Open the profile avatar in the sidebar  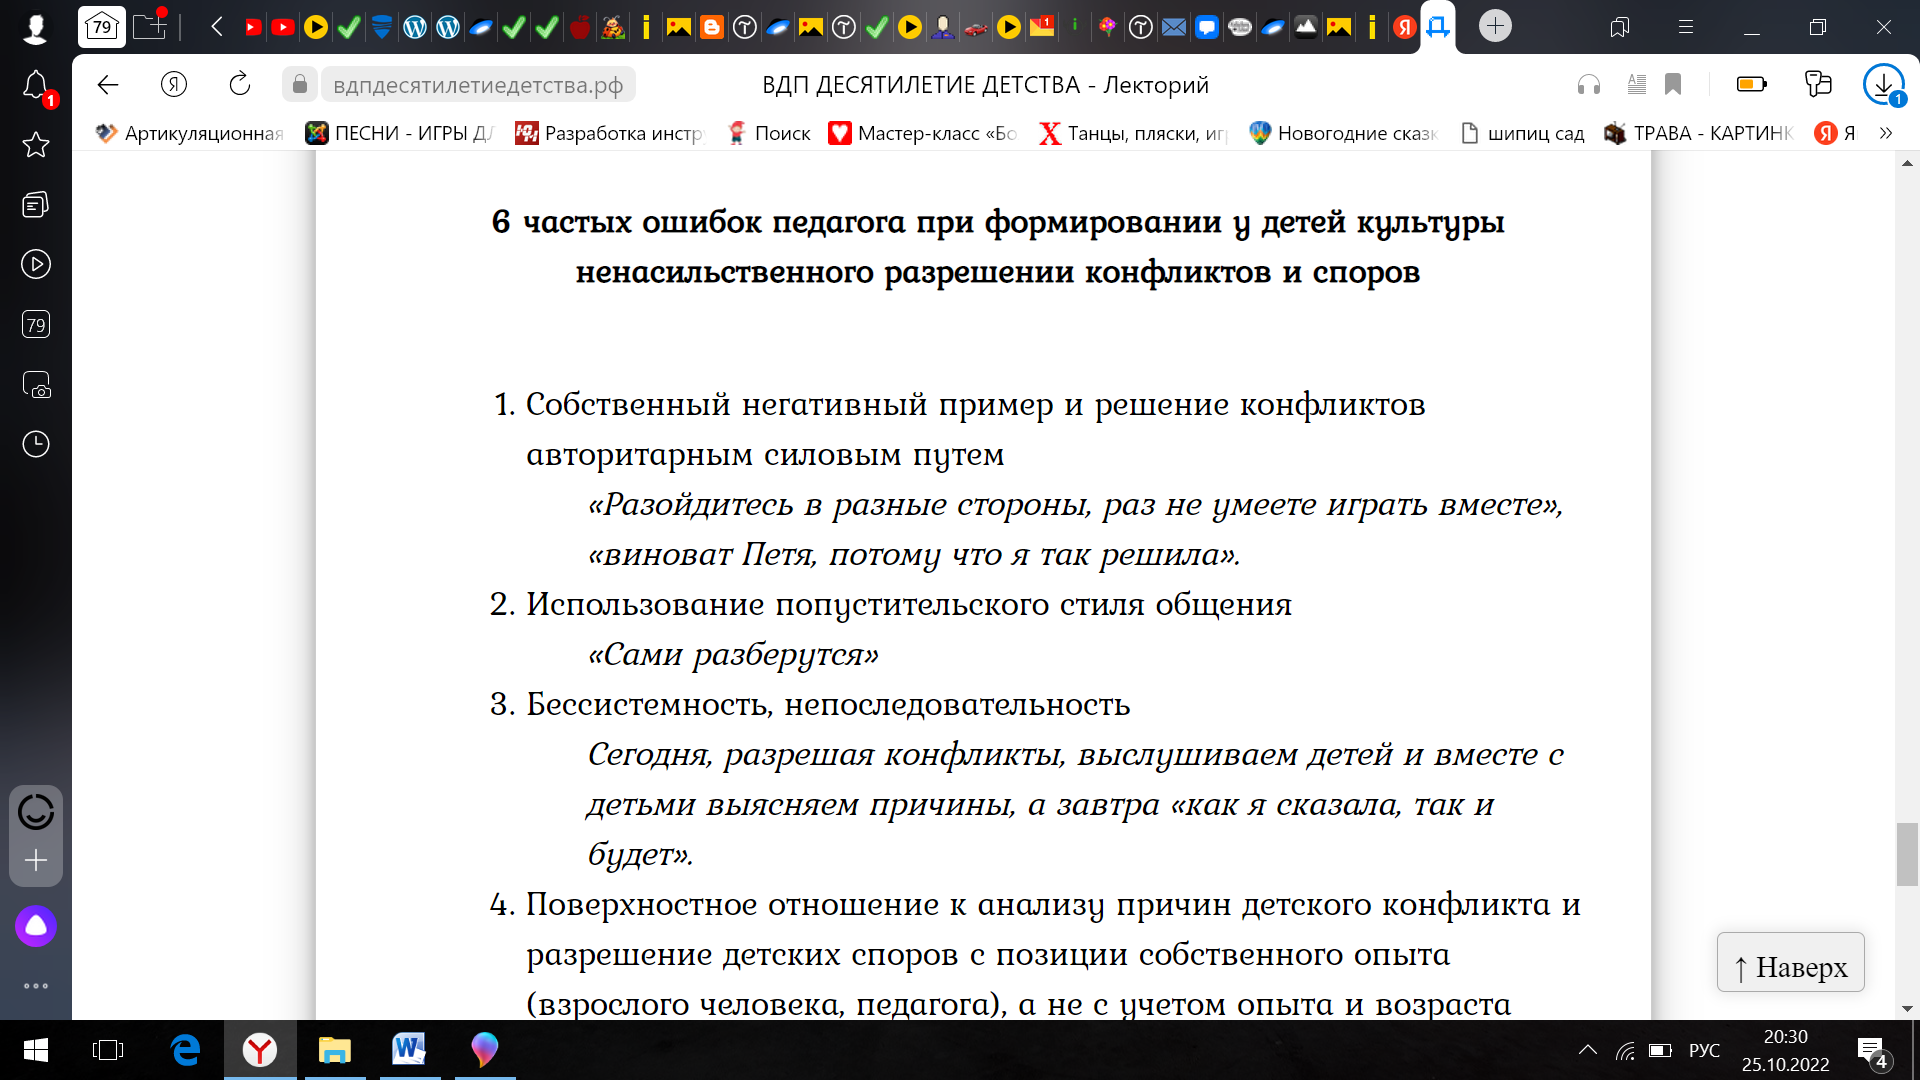(x=35, y=28)
